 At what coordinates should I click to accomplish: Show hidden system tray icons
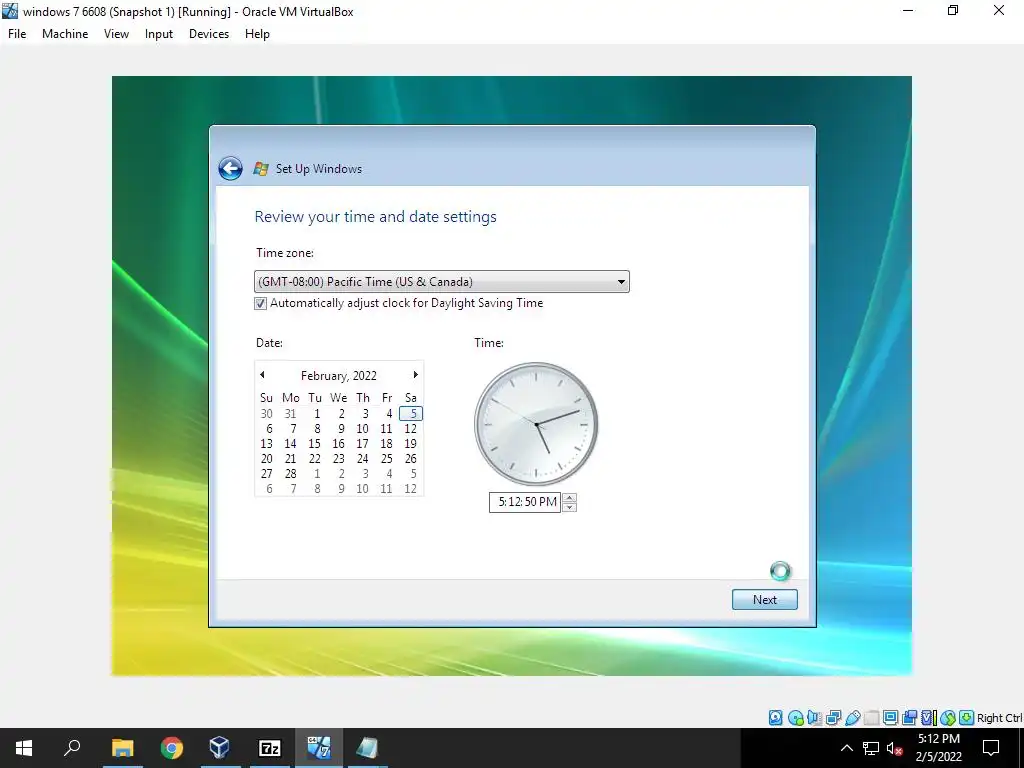pos(846,748)
